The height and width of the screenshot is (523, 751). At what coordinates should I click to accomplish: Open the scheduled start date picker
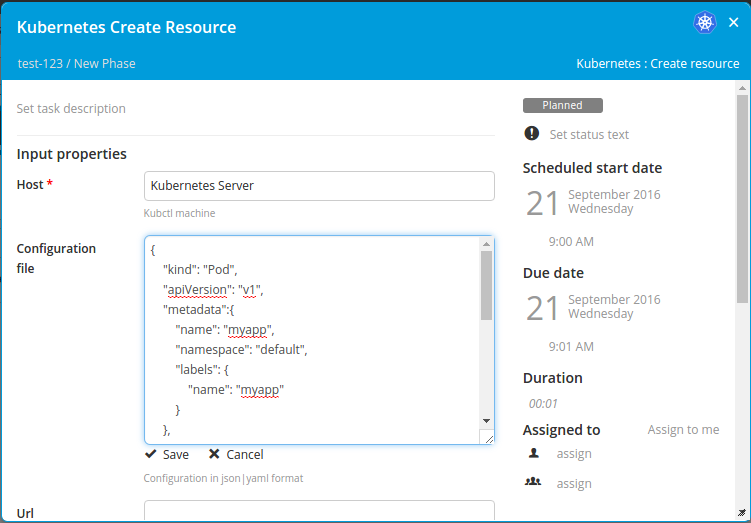click(x=594, y=202)
